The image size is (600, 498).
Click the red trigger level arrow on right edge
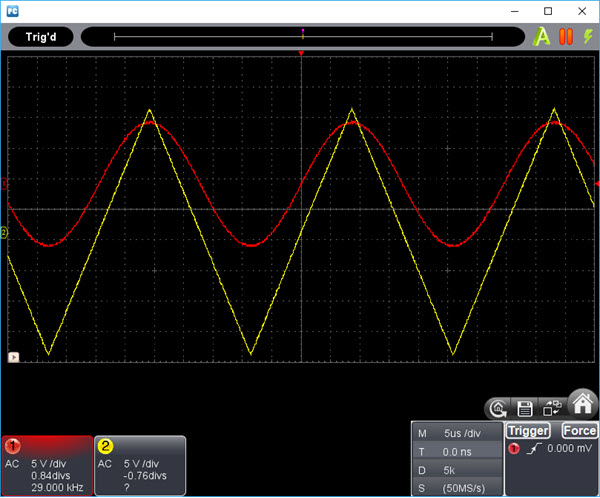click(x=597, y=184)
